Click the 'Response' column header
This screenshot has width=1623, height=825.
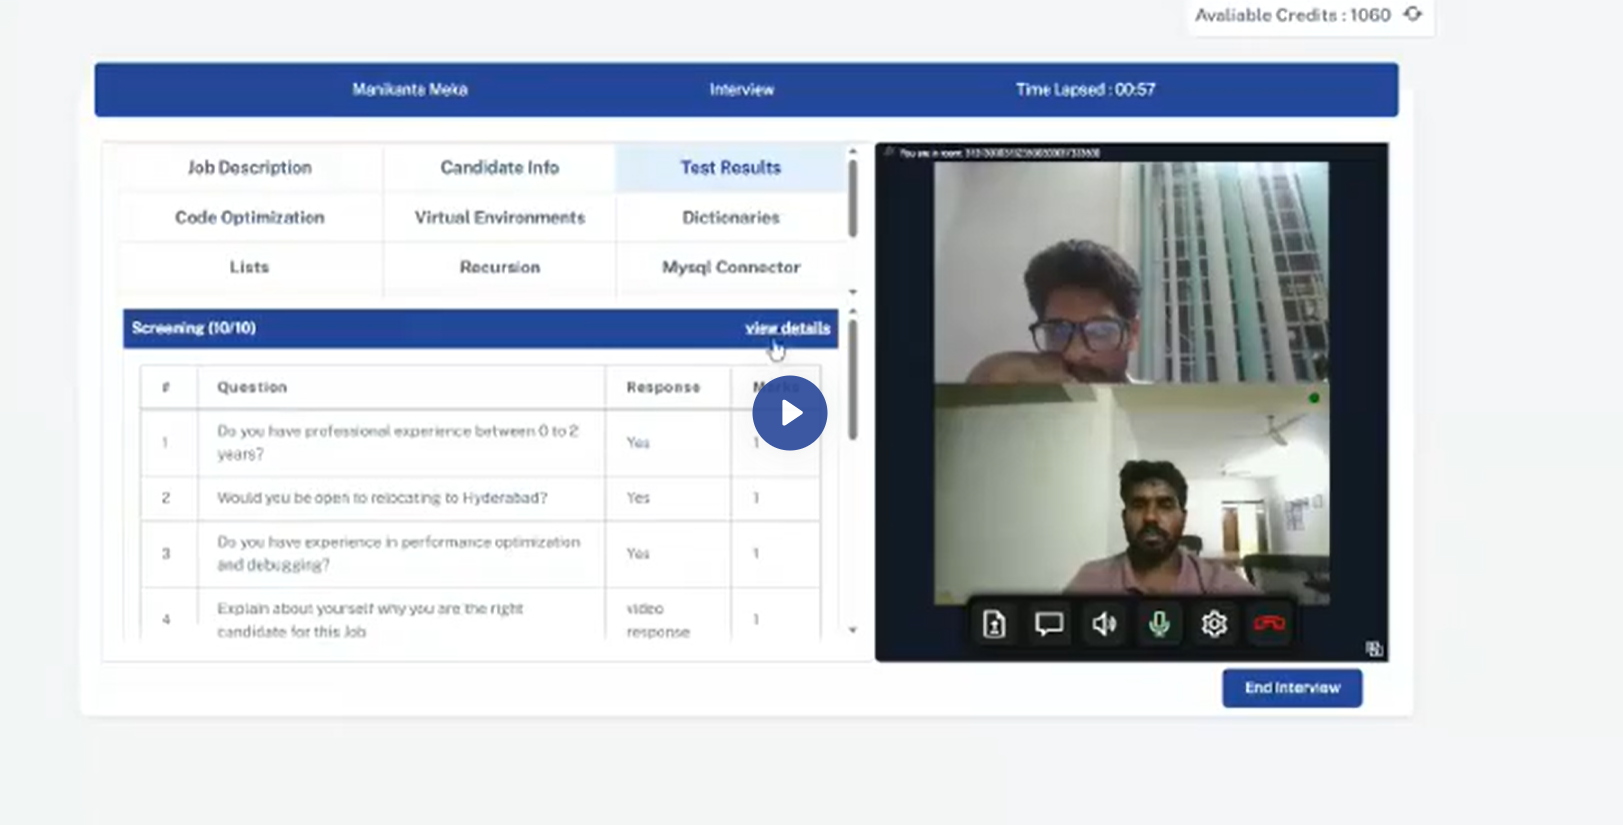[663, 387]
